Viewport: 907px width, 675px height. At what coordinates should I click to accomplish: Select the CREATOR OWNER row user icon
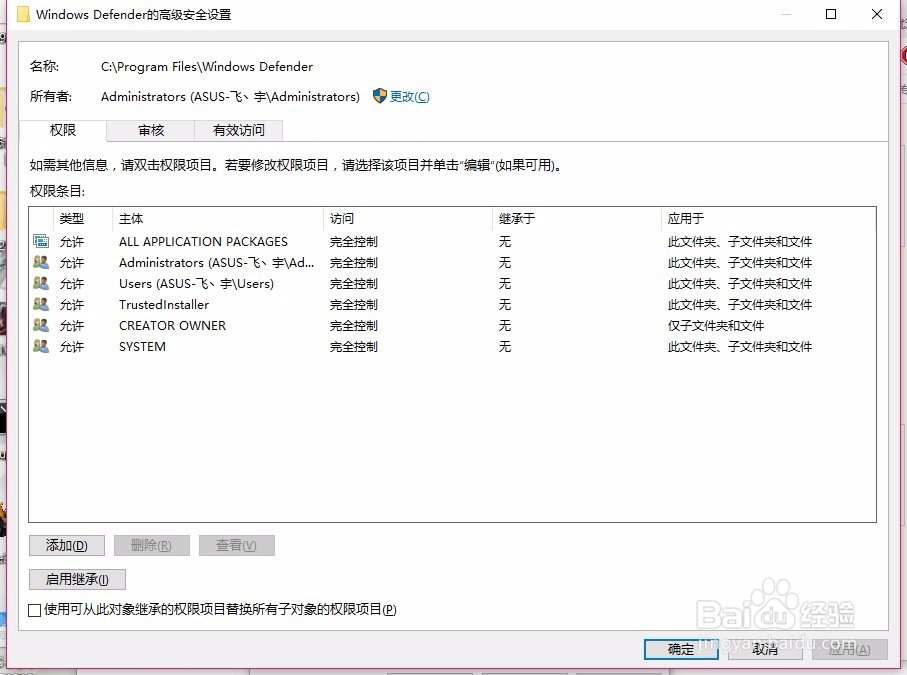click(x=41, y=325)
